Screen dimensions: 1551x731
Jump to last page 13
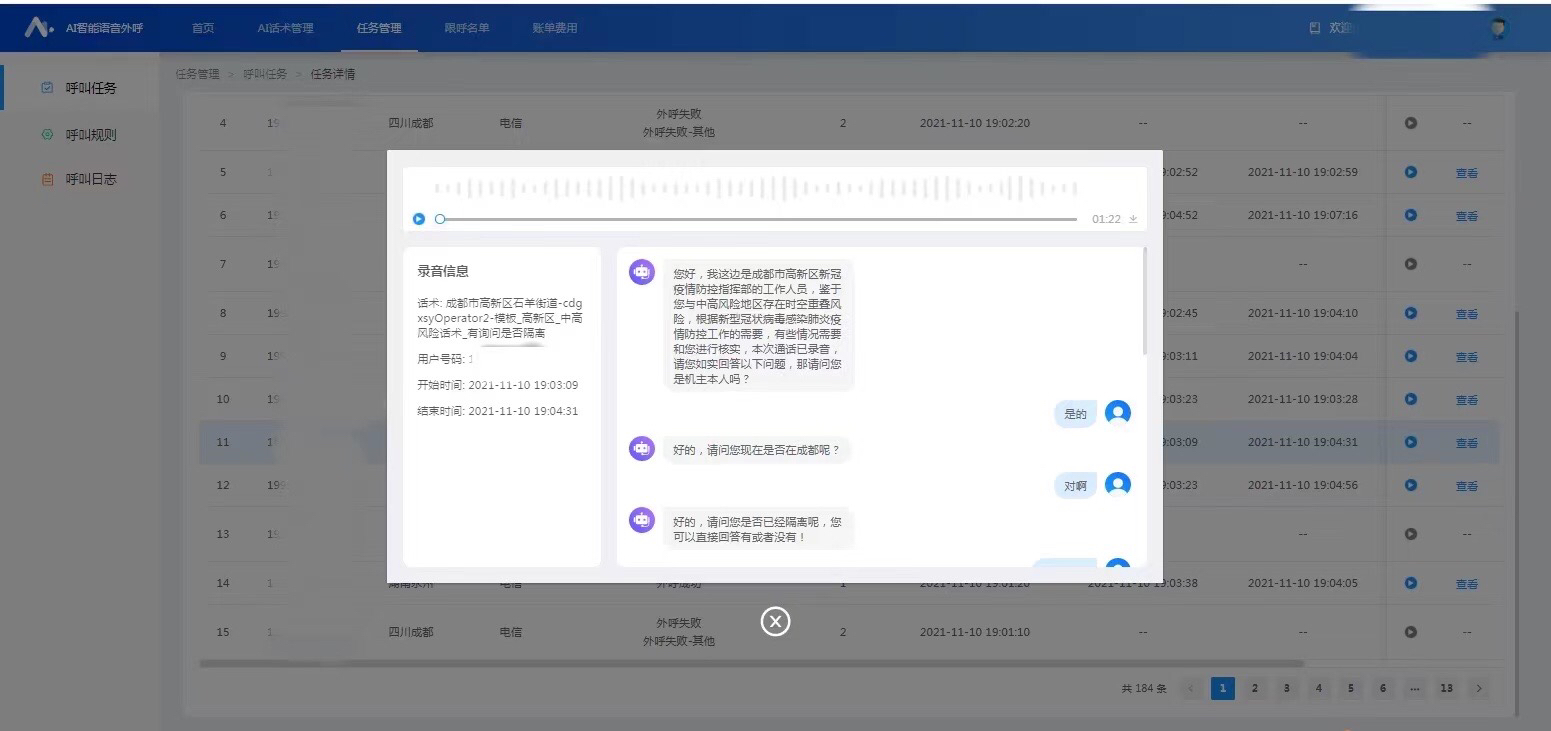[x=1446, y=688]
